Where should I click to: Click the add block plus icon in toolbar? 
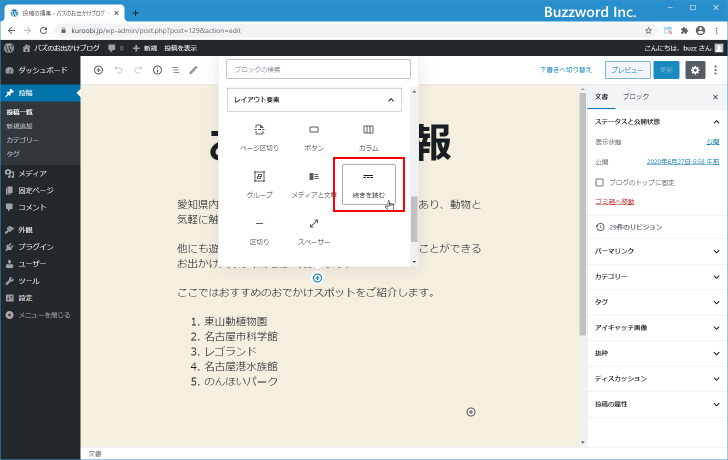[x=98, y=70]
